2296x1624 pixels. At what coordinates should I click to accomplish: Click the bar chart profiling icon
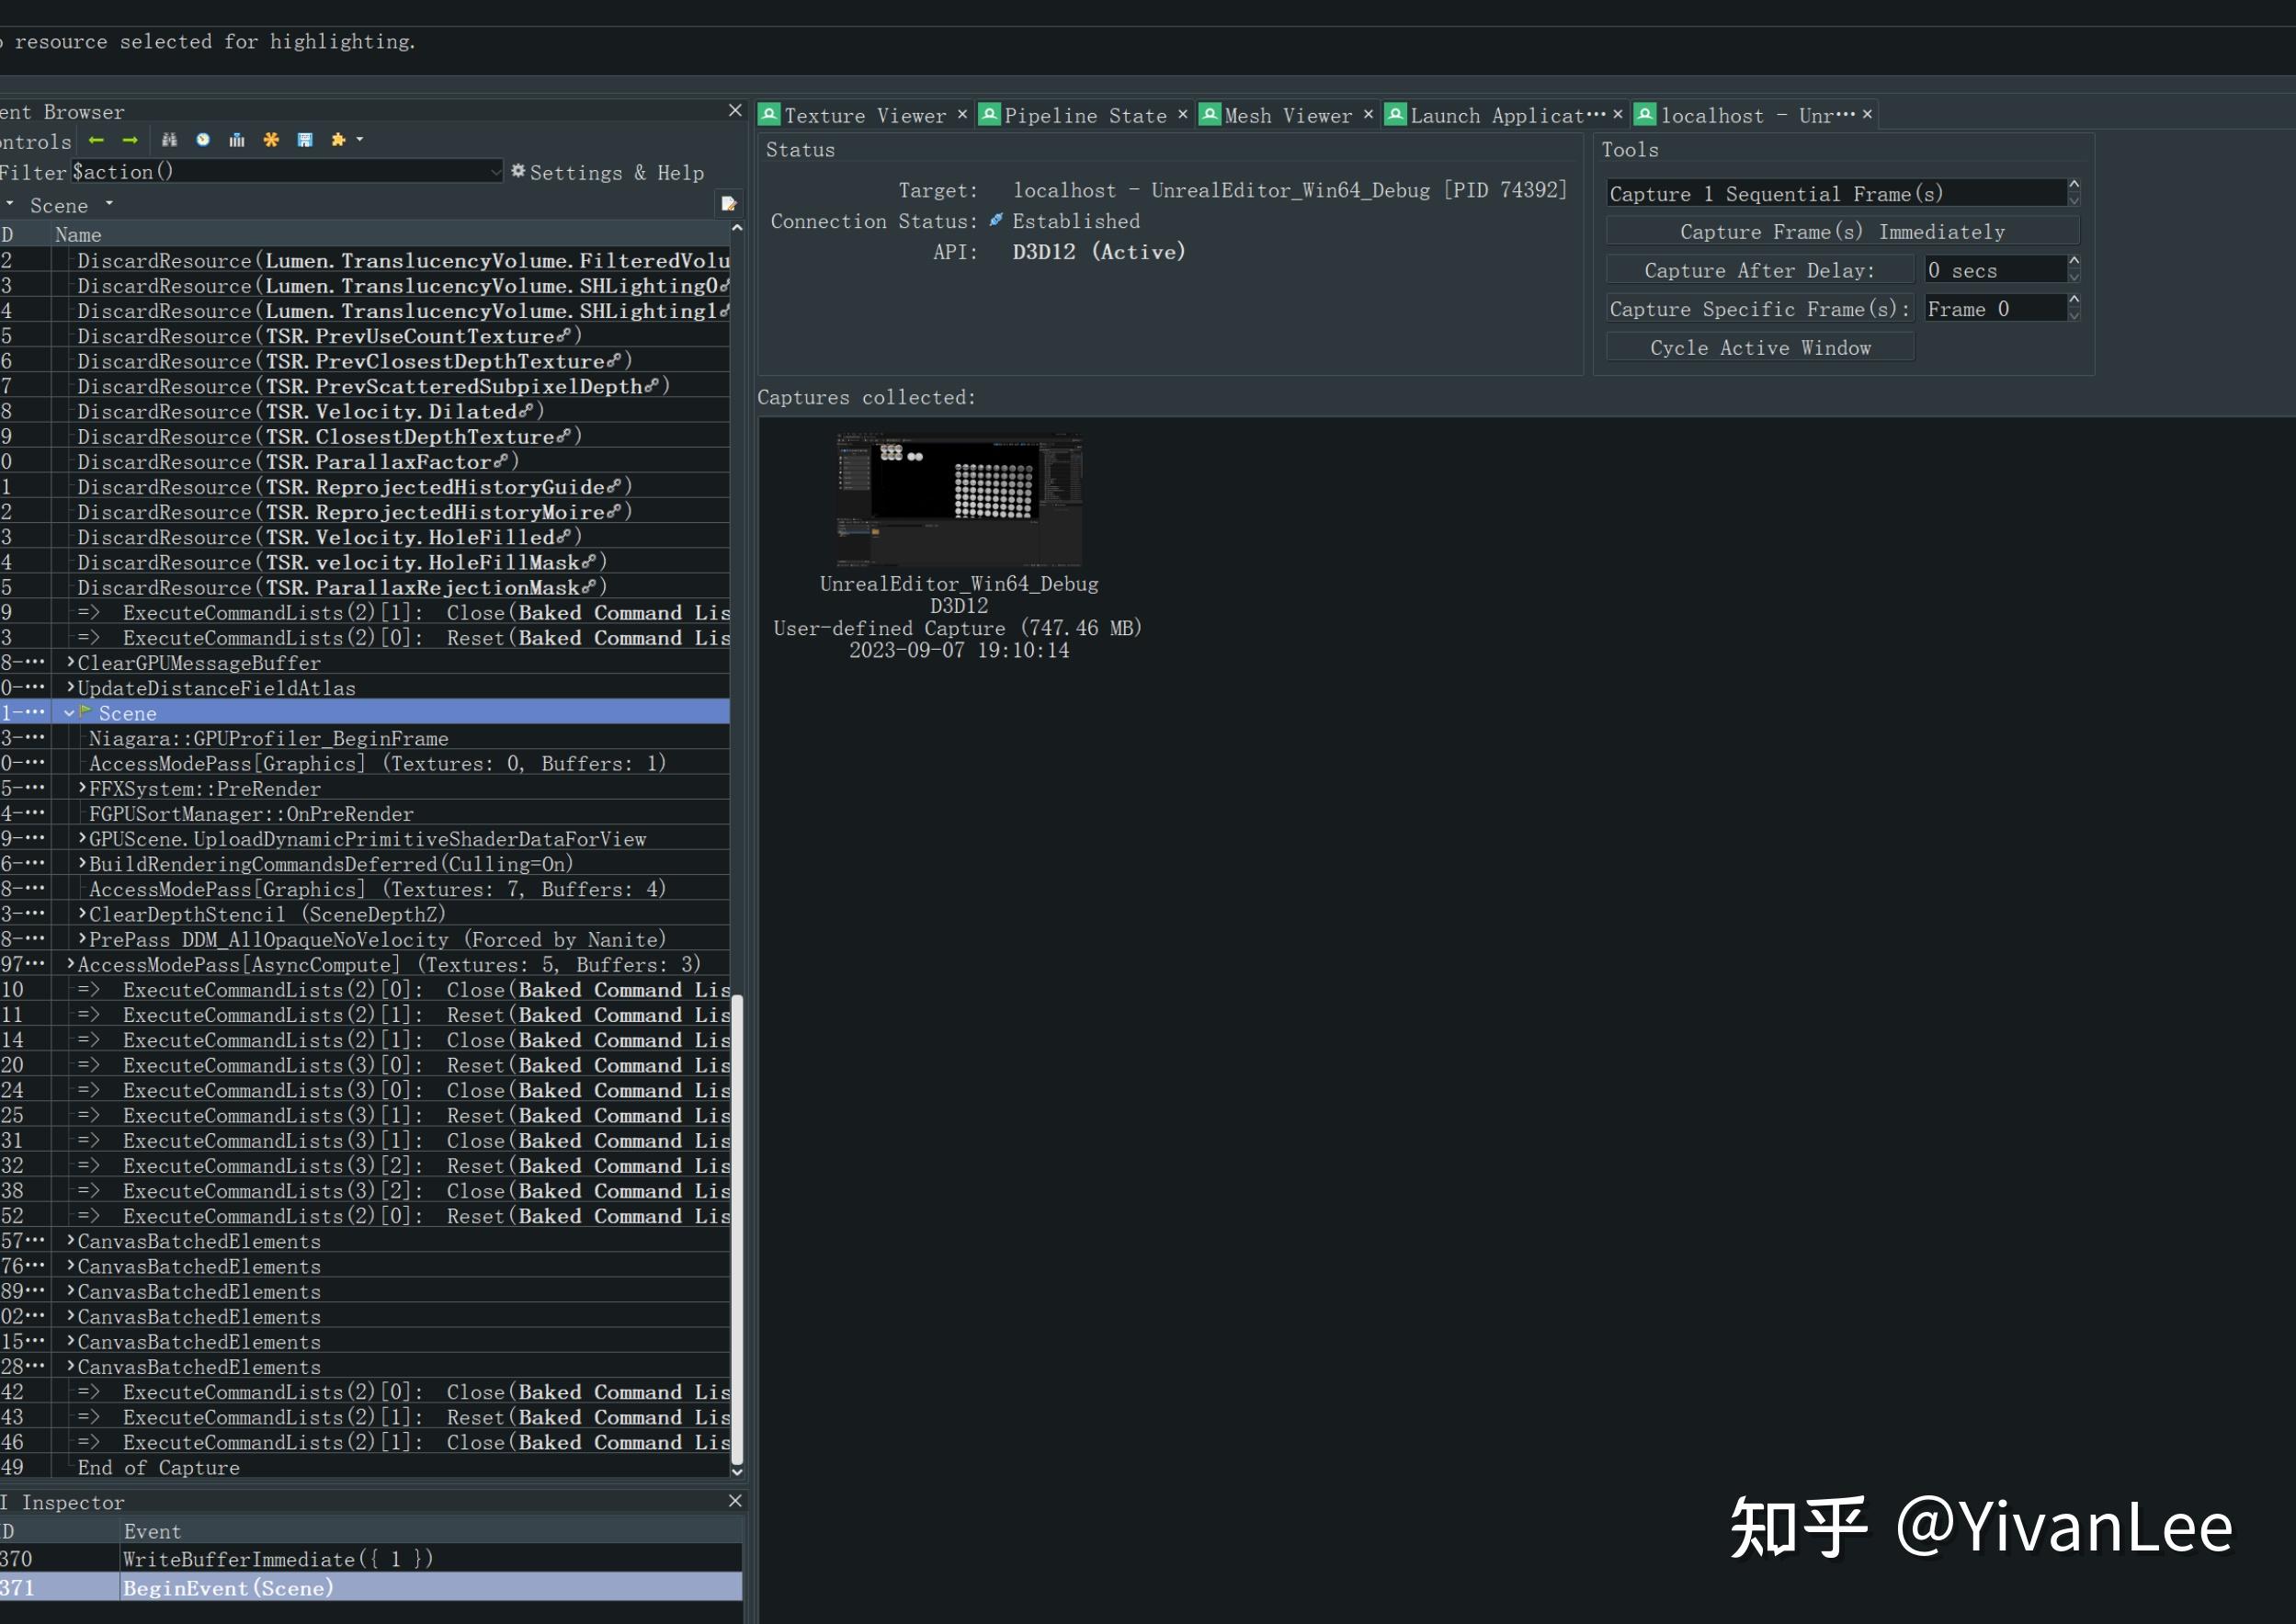237,141
